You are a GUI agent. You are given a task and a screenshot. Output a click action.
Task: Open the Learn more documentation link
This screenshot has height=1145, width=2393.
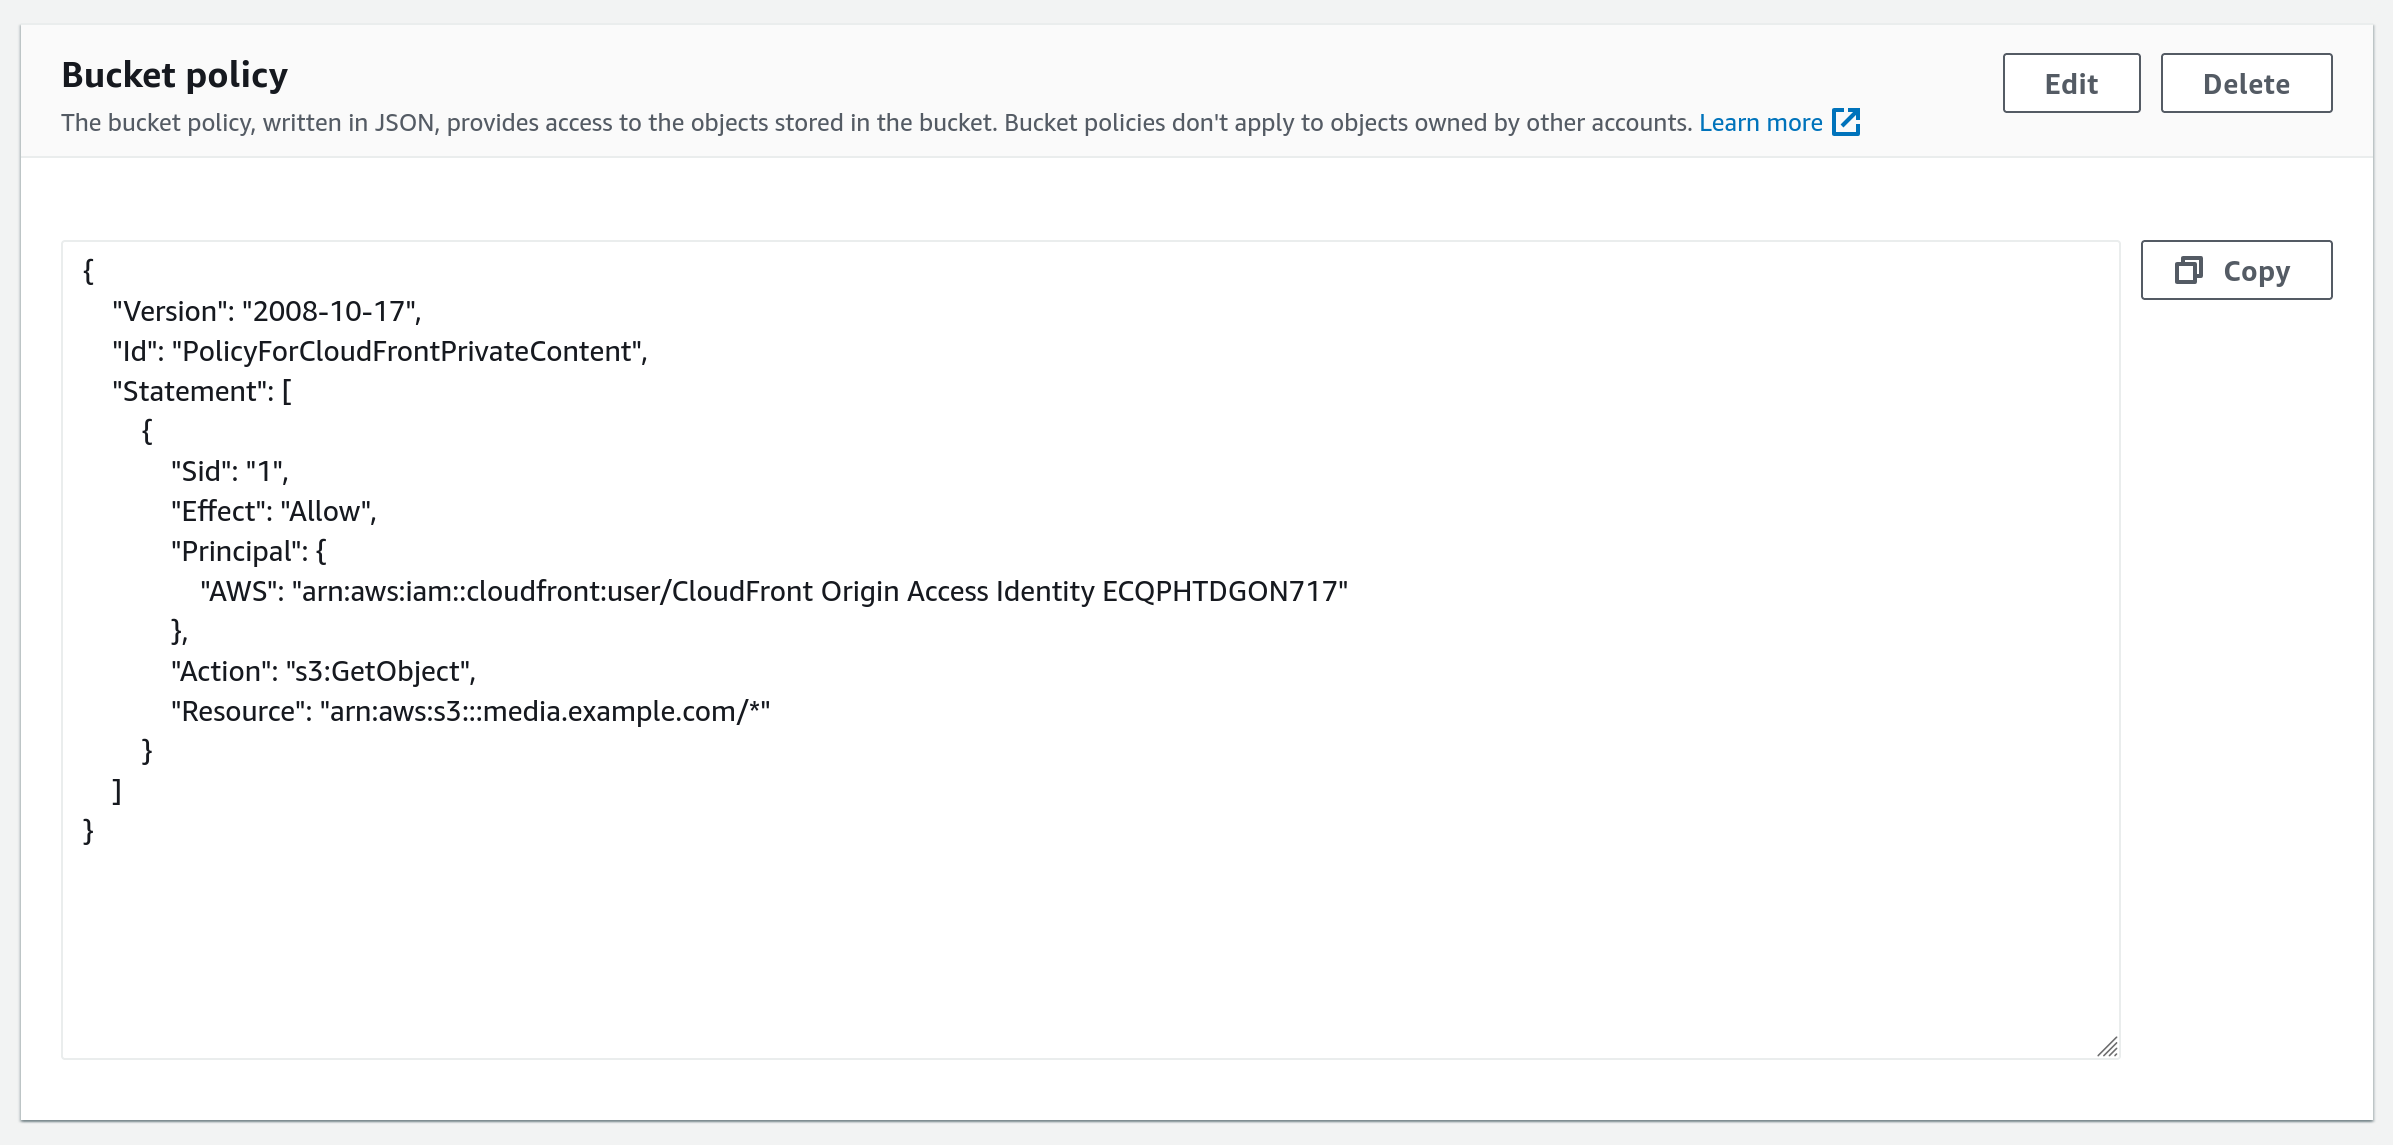click(x=1761, y=122)
